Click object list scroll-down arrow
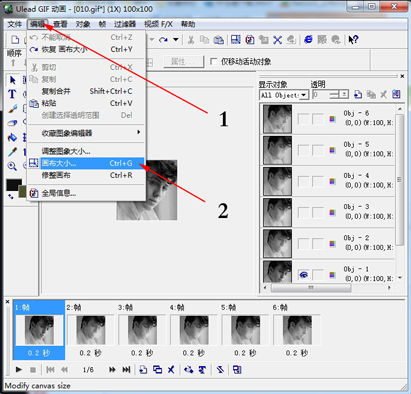 click(x=400, y=277)
